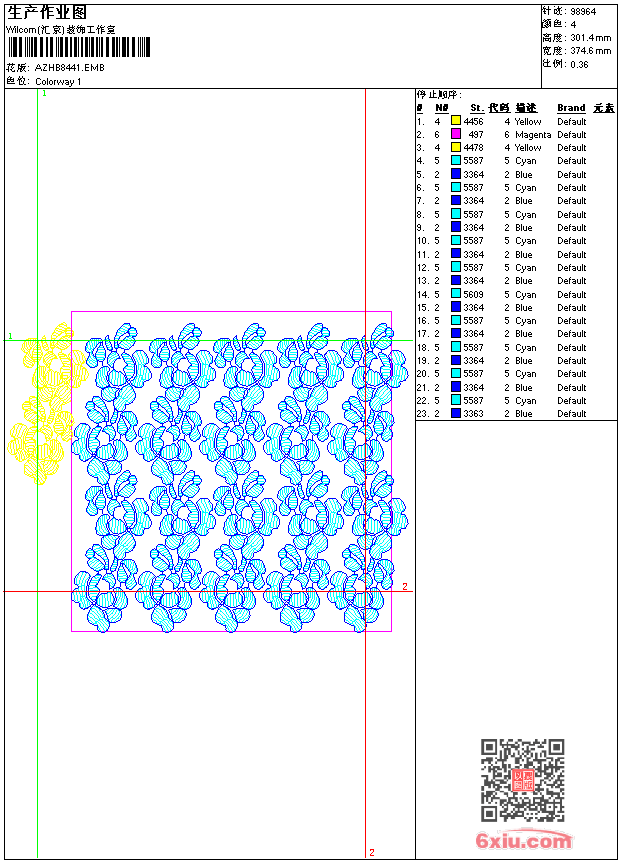Pick the blue swatch in stop row 5

point(456,174)
